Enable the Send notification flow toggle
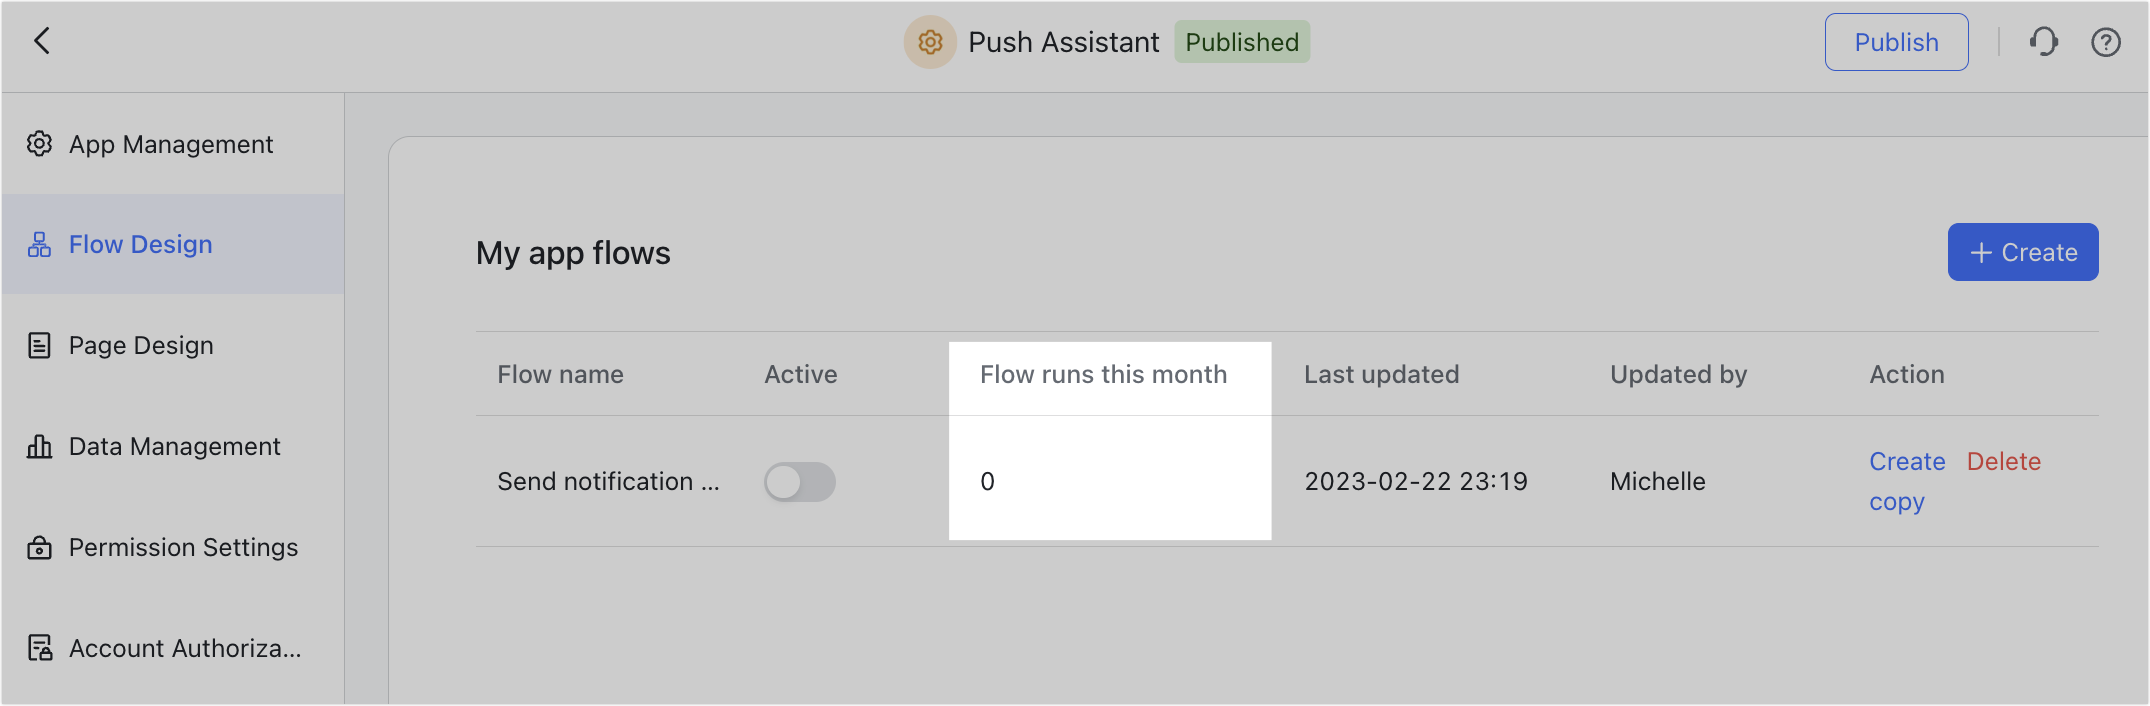The width and height of the screenshot is (2150, 706). tap(799, 481)
